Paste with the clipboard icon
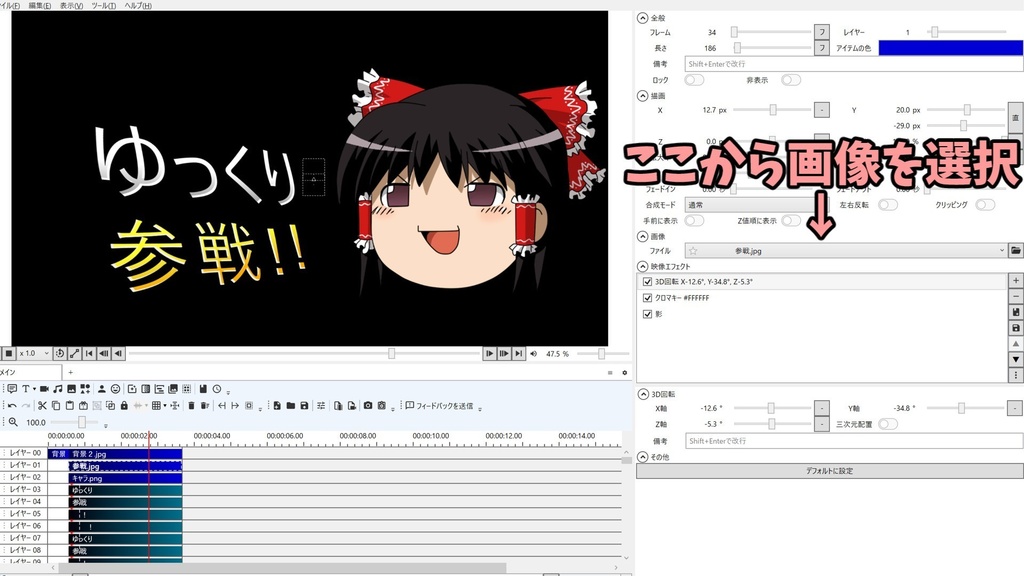Image resolution: width=1024 pixels, height=576 pixels. tap(69, 406)
